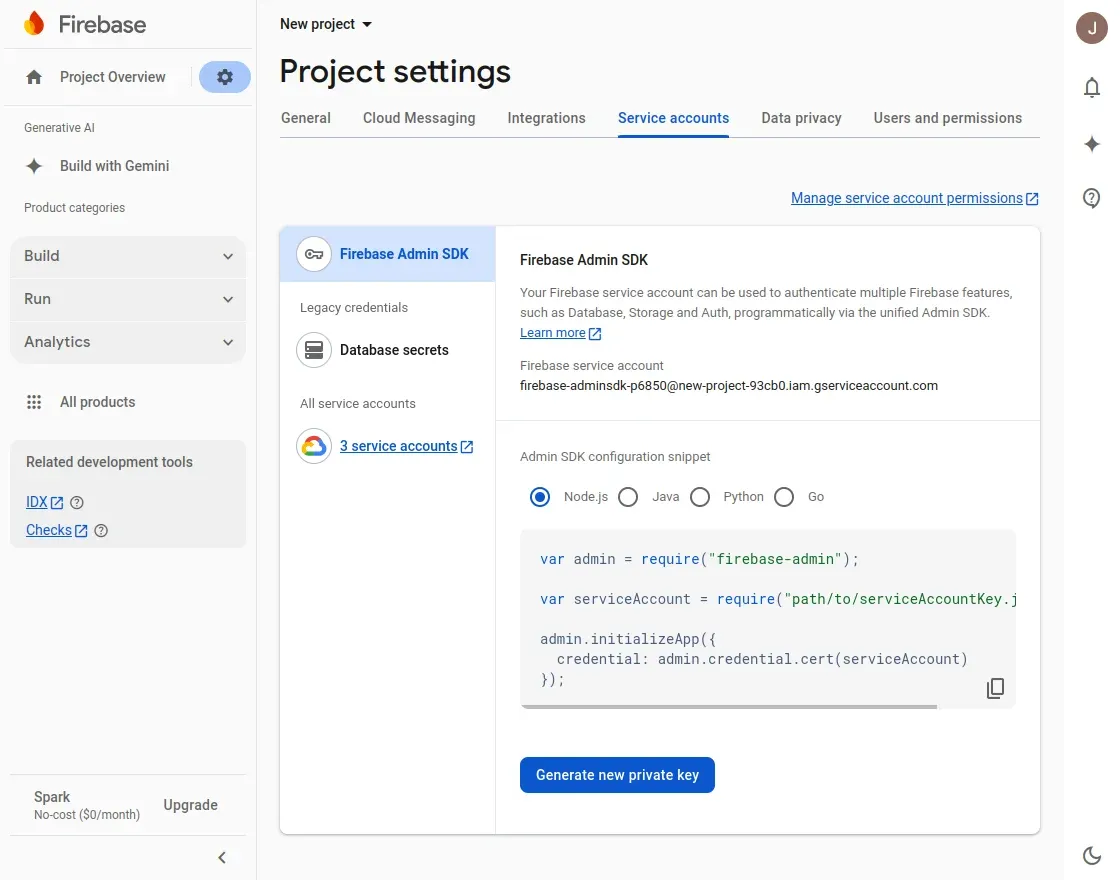Toggle dark mode moon icon
The image size is (1120, 880).
click(x=1091, y=855)
